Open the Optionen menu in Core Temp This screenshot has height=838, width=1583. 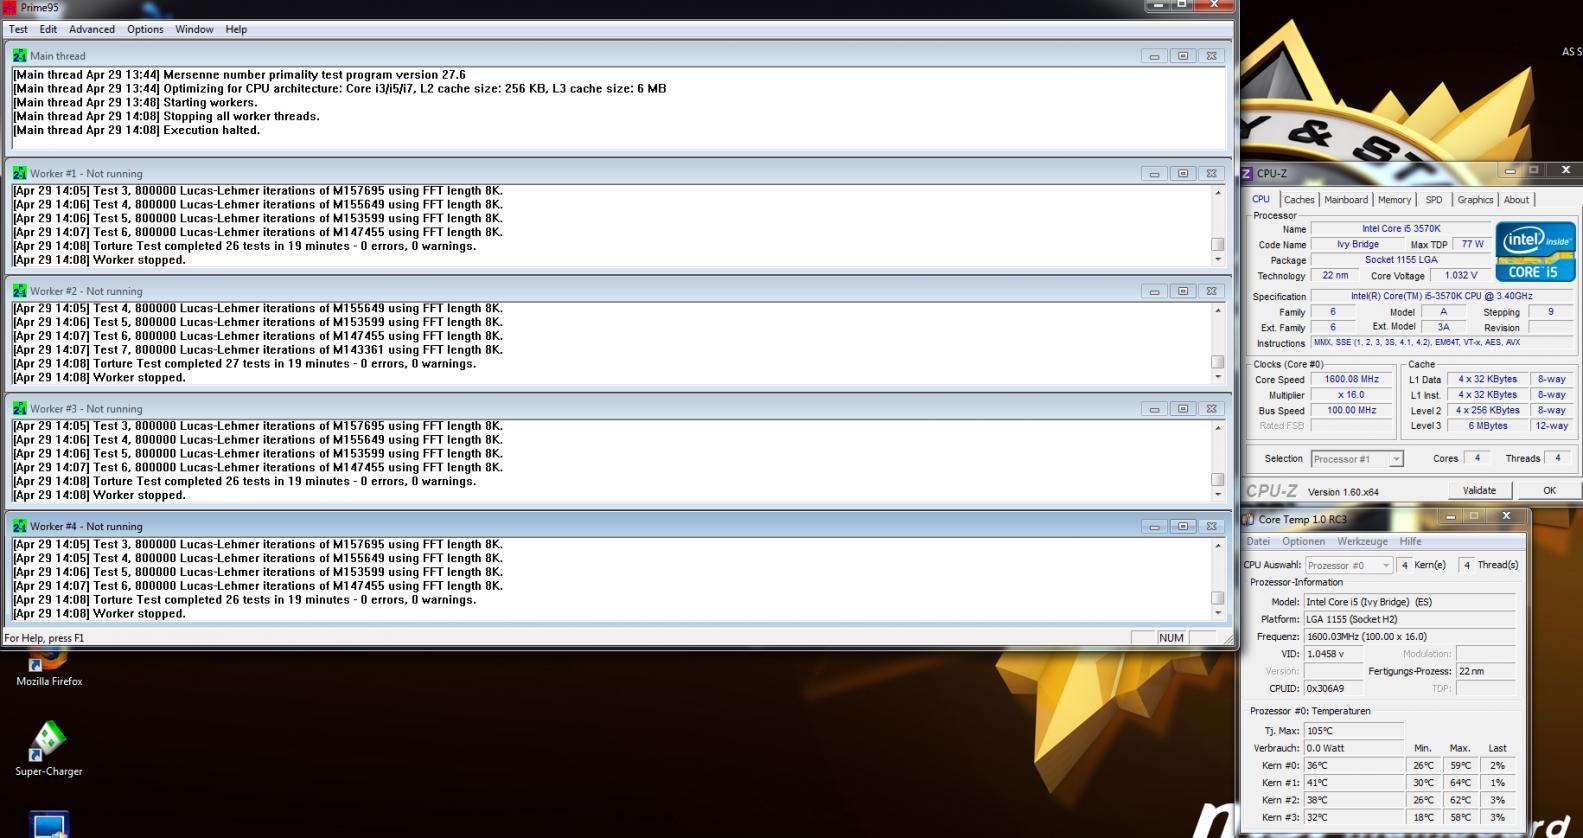click(1303, 541)
